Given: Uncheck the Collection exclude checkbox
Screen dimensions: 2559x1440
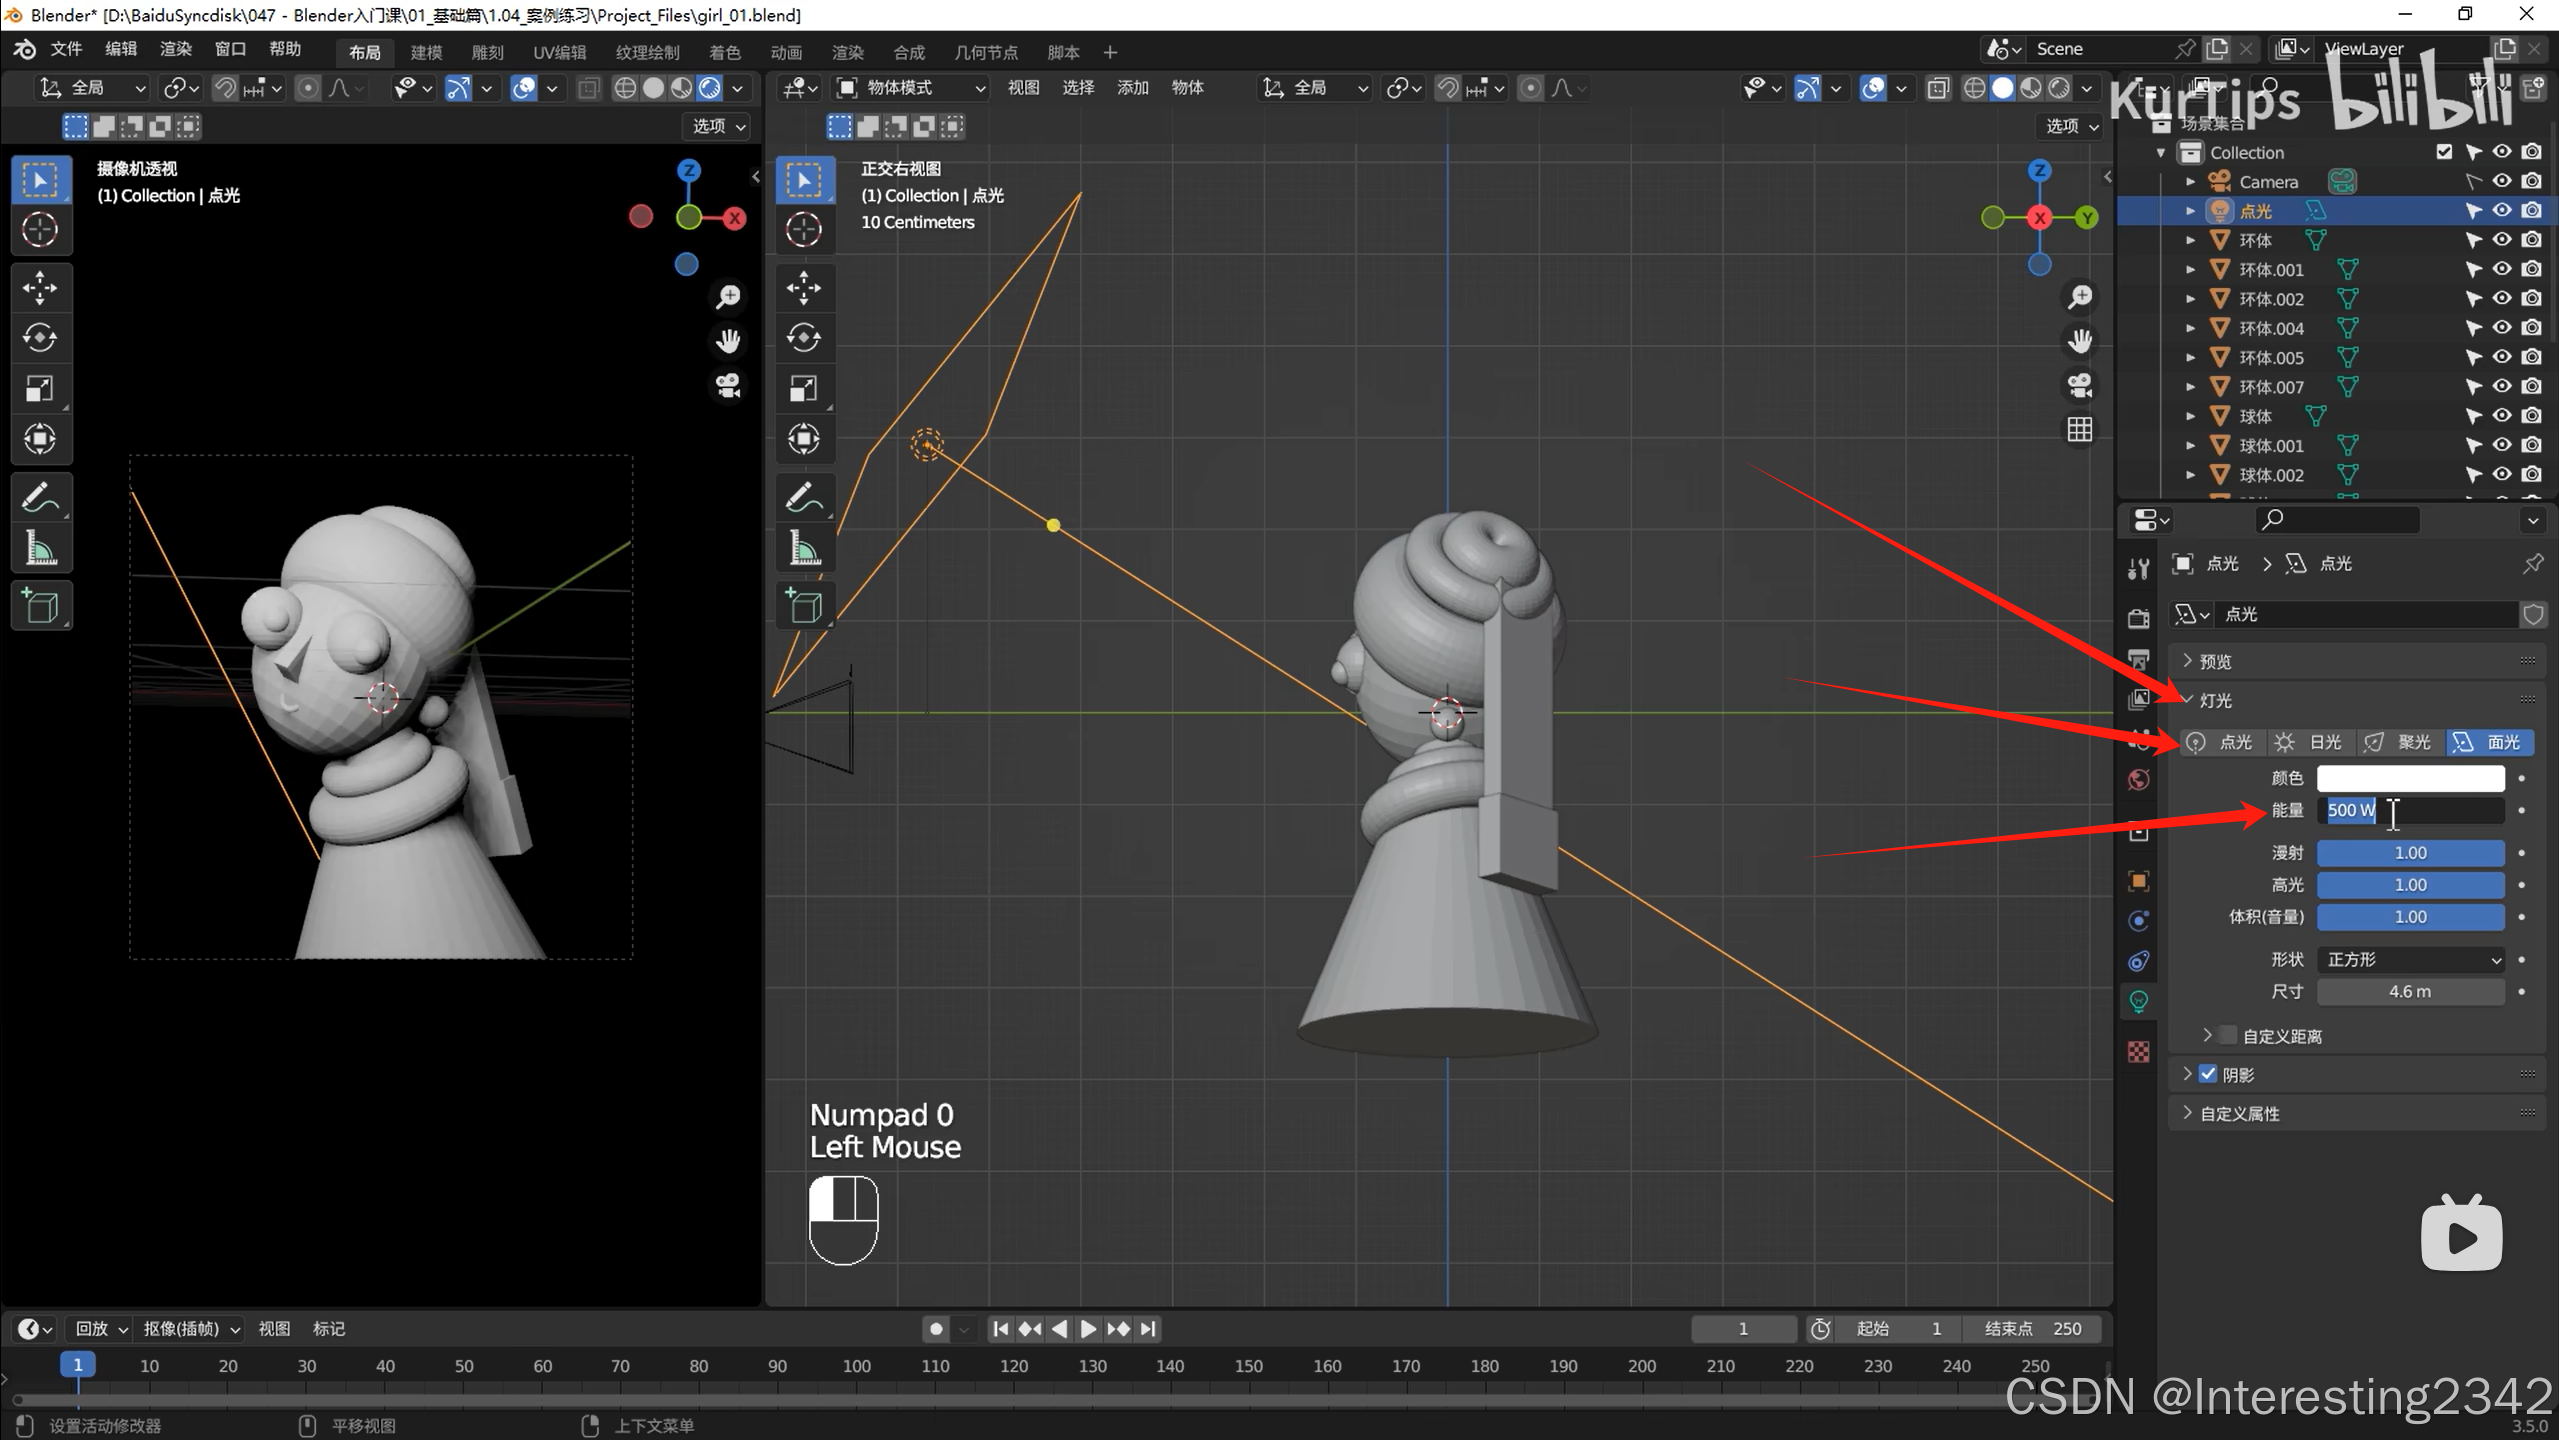Looking at the screenshot, I should (x=2444, y=152).
